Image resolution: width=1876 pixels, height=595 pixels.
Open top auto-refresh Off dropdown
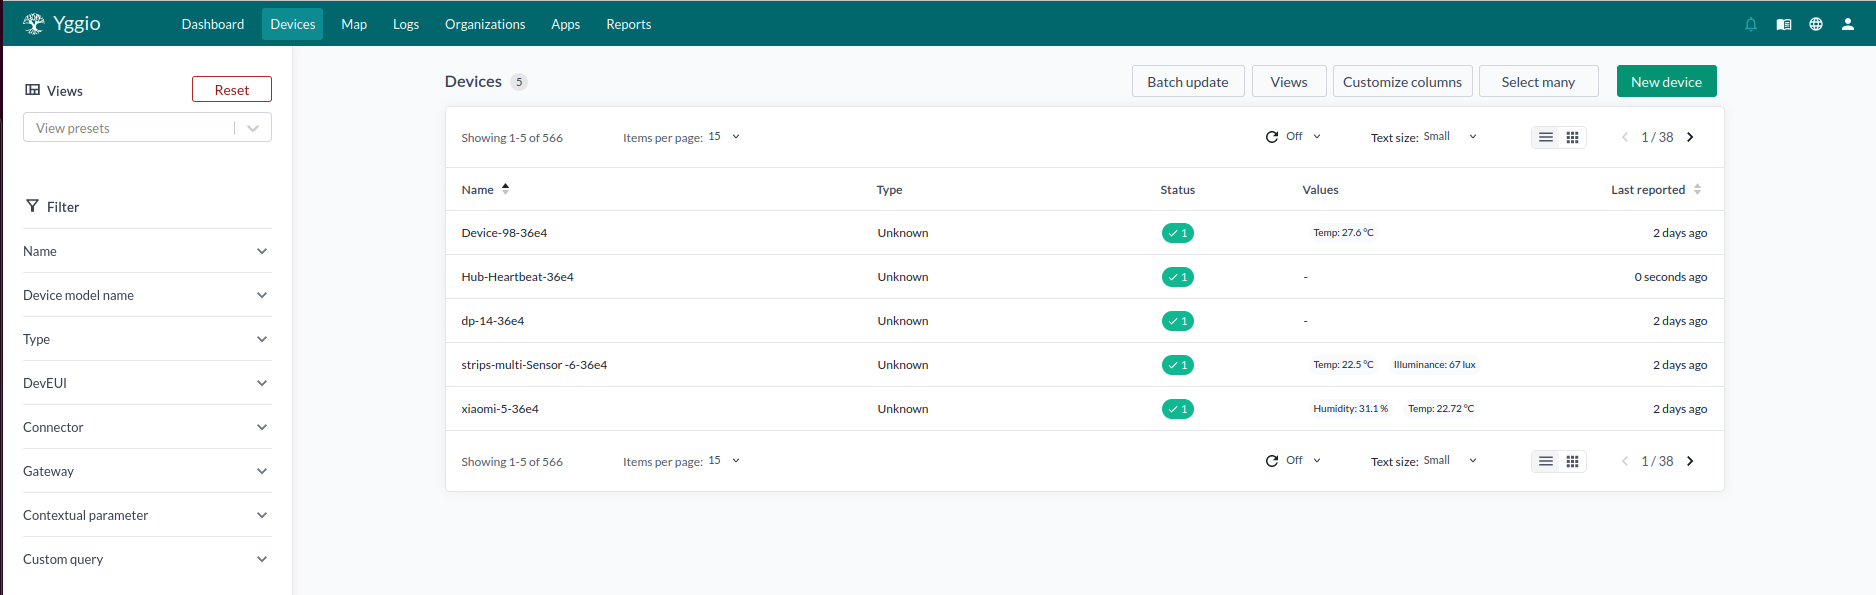[x=1303, y=137]
